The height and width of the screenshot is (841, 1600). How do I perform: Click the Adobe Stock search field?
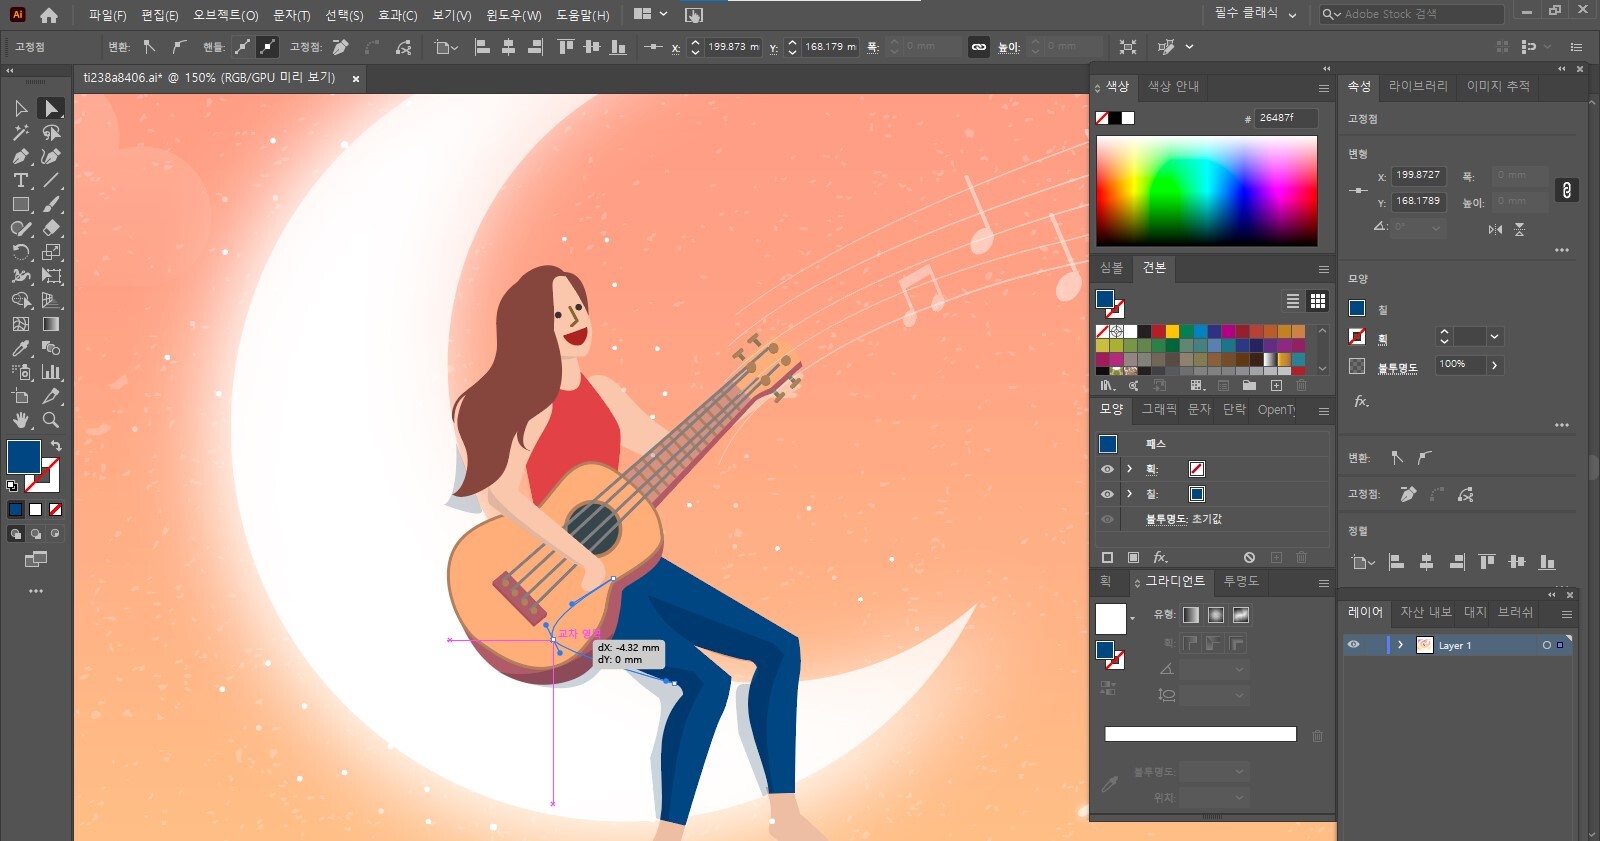[x=1420, y=14]
